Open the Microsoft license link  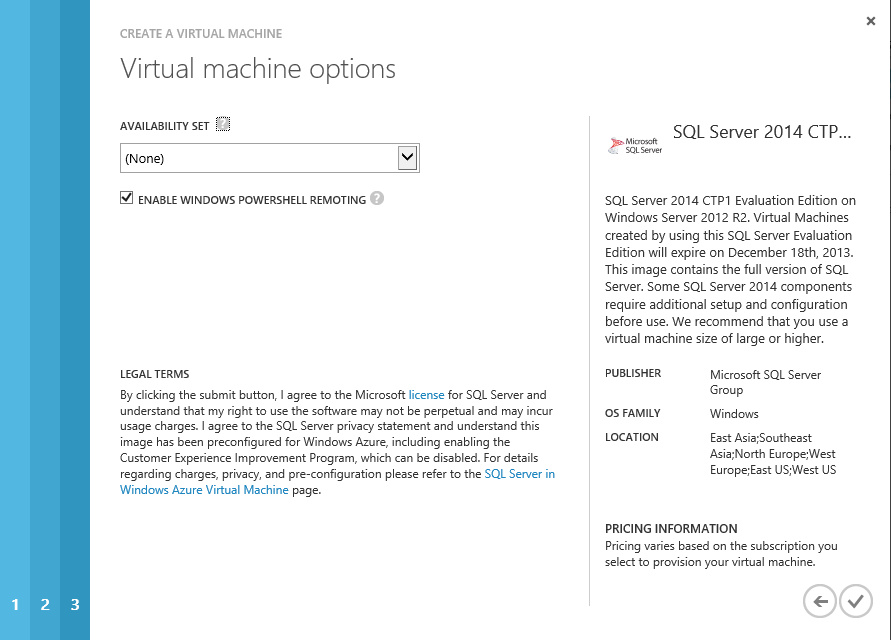coord(426,395)
